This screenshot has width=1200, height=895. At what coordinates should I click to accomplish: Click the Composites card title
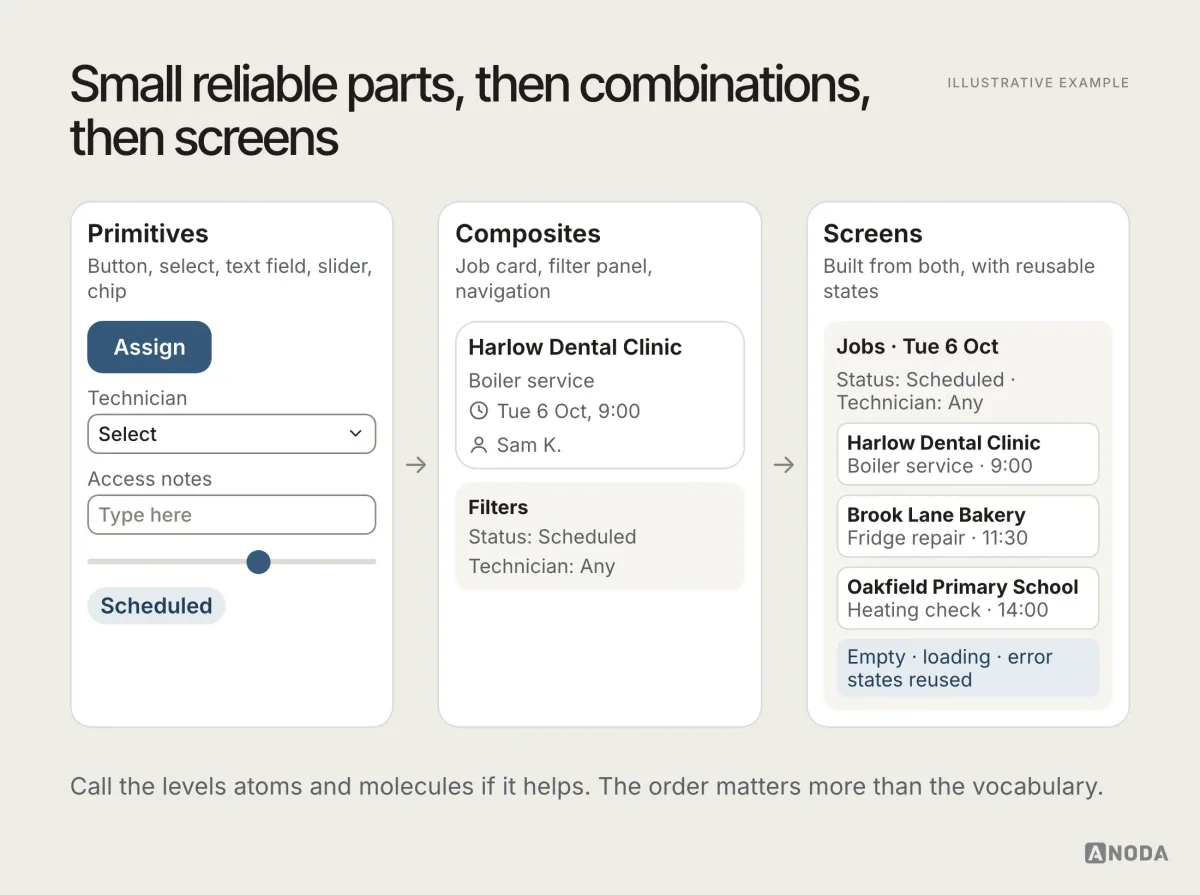(x=528, y=234)
